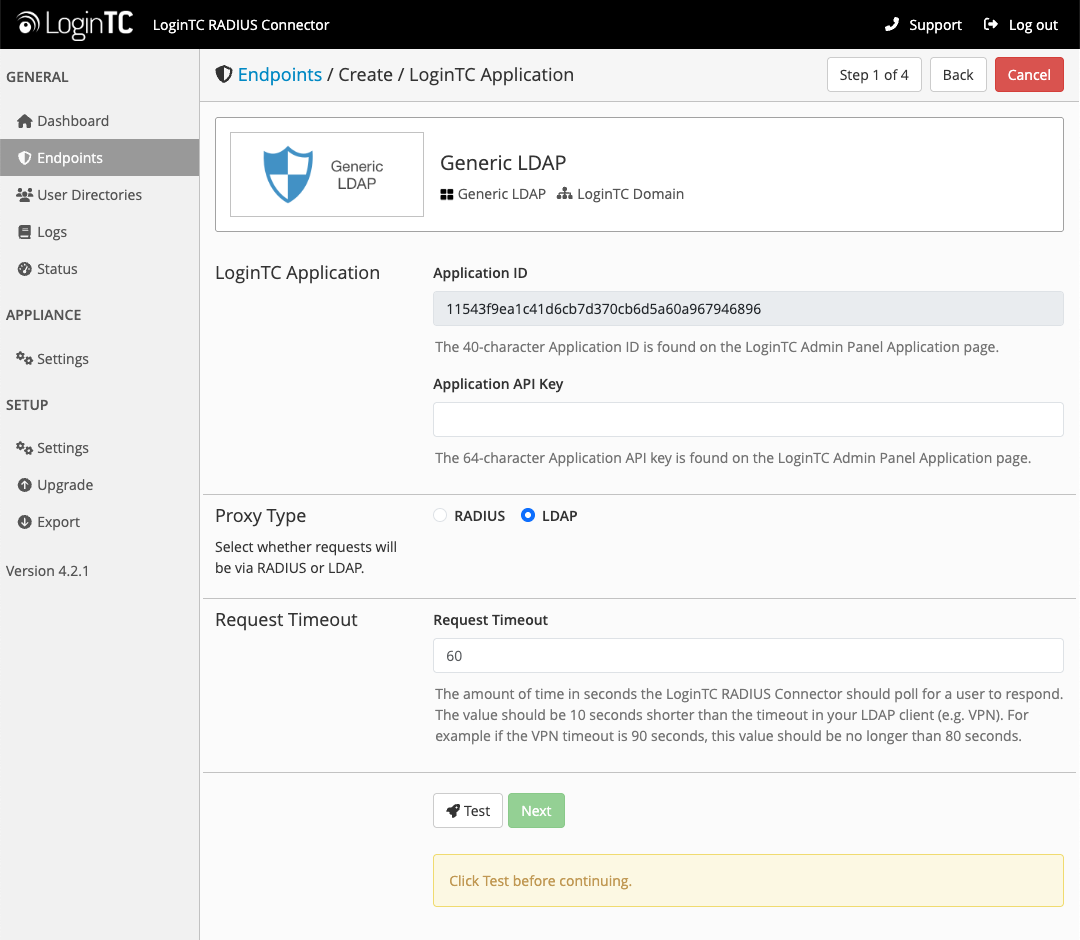Go back using the Back button
Screen dimensions: 1080x940
click(x=957, y=75)
